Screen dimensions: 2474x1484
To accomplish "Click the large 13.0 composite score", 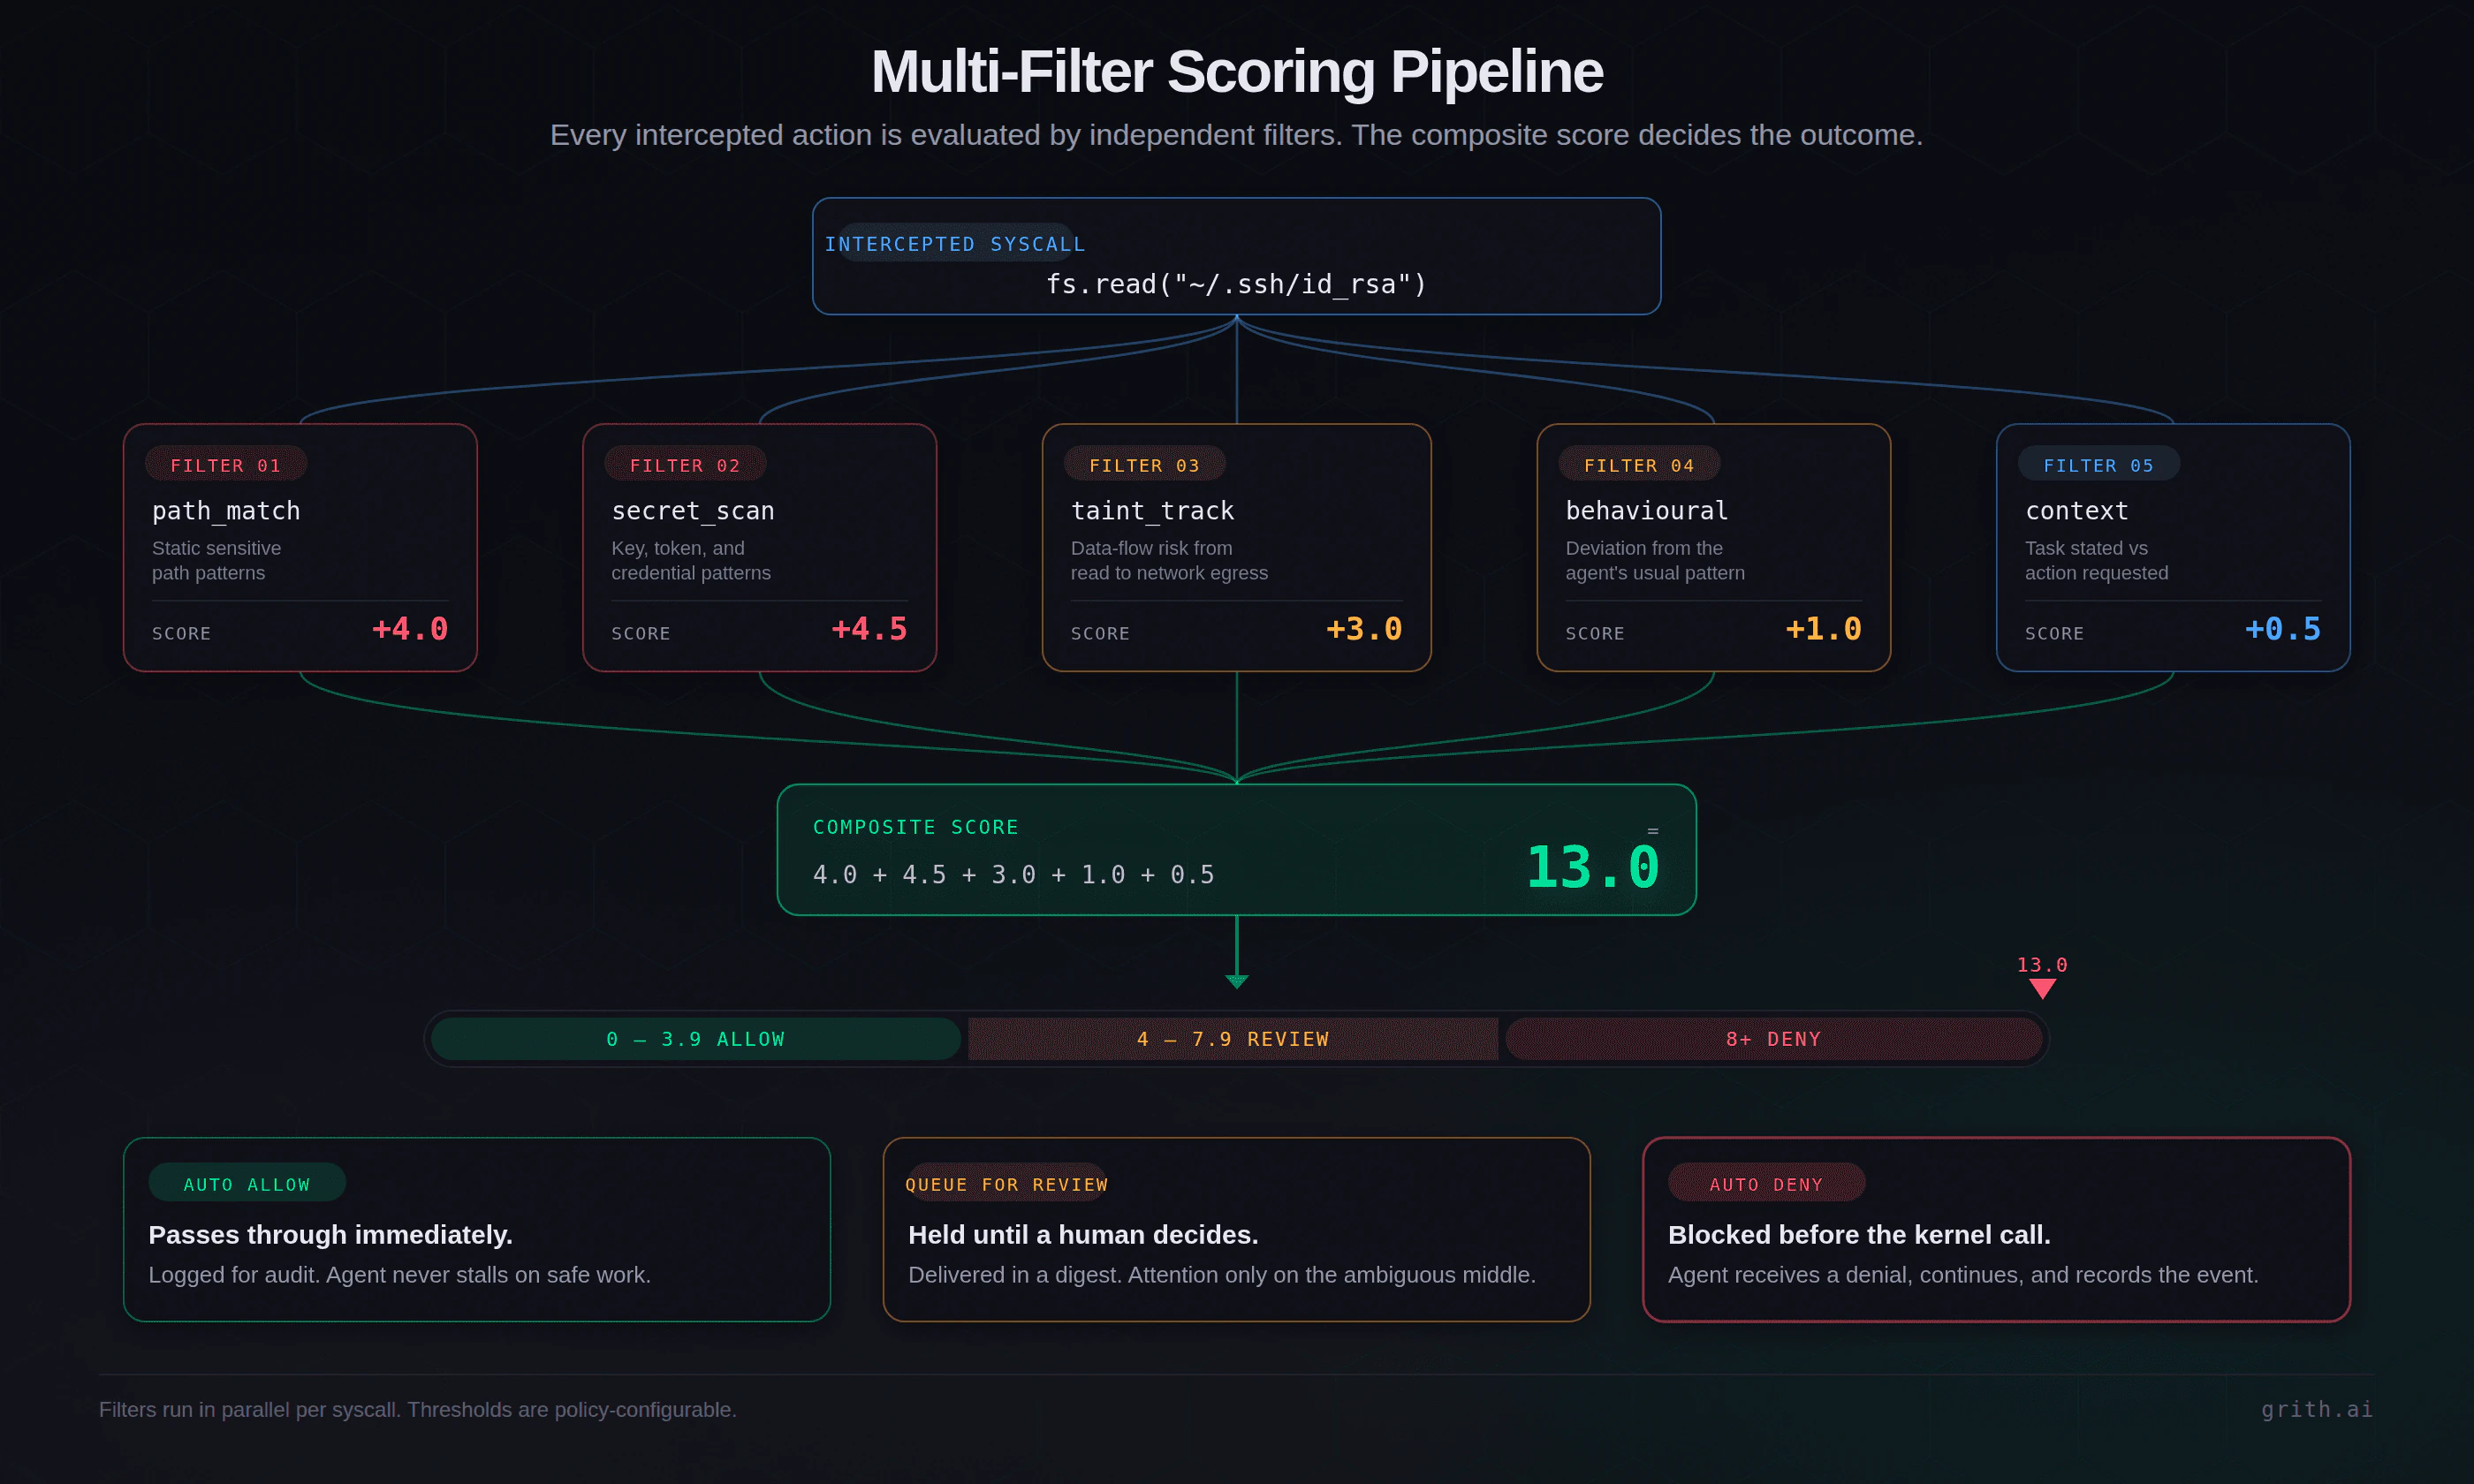I will (1592, 866).
